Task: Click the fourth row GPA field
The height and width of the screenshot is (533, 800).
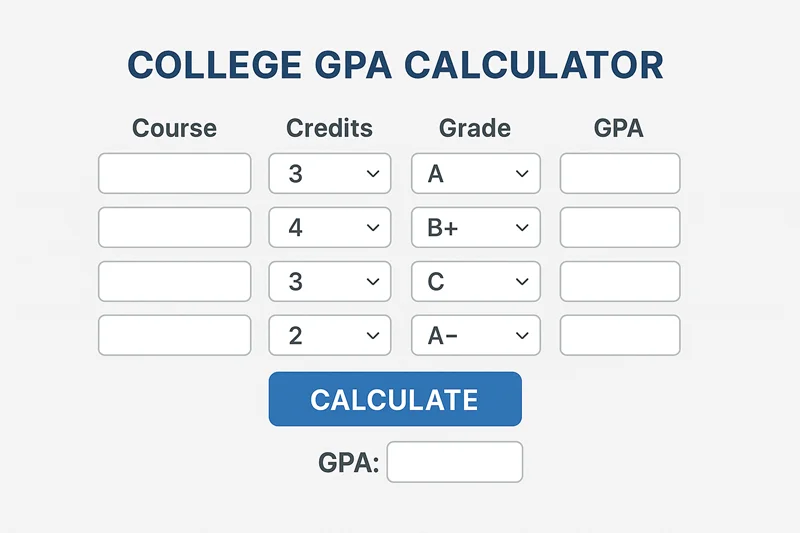Action: [620, 335]
